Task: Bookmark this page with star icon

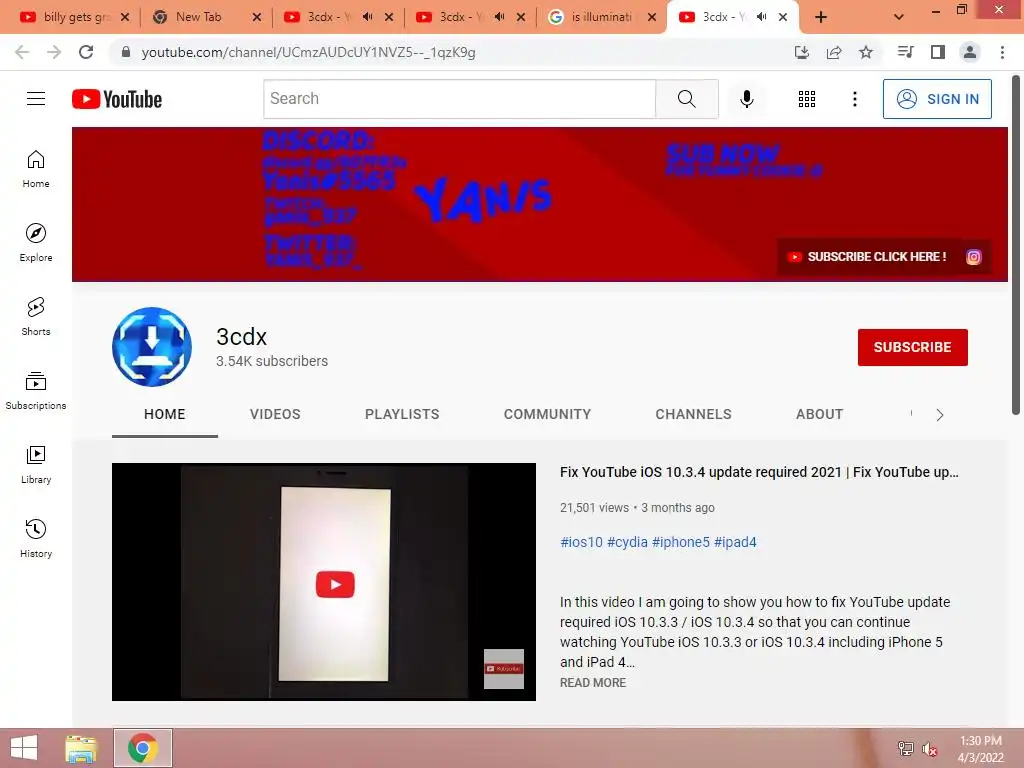Action: [866, 52]
